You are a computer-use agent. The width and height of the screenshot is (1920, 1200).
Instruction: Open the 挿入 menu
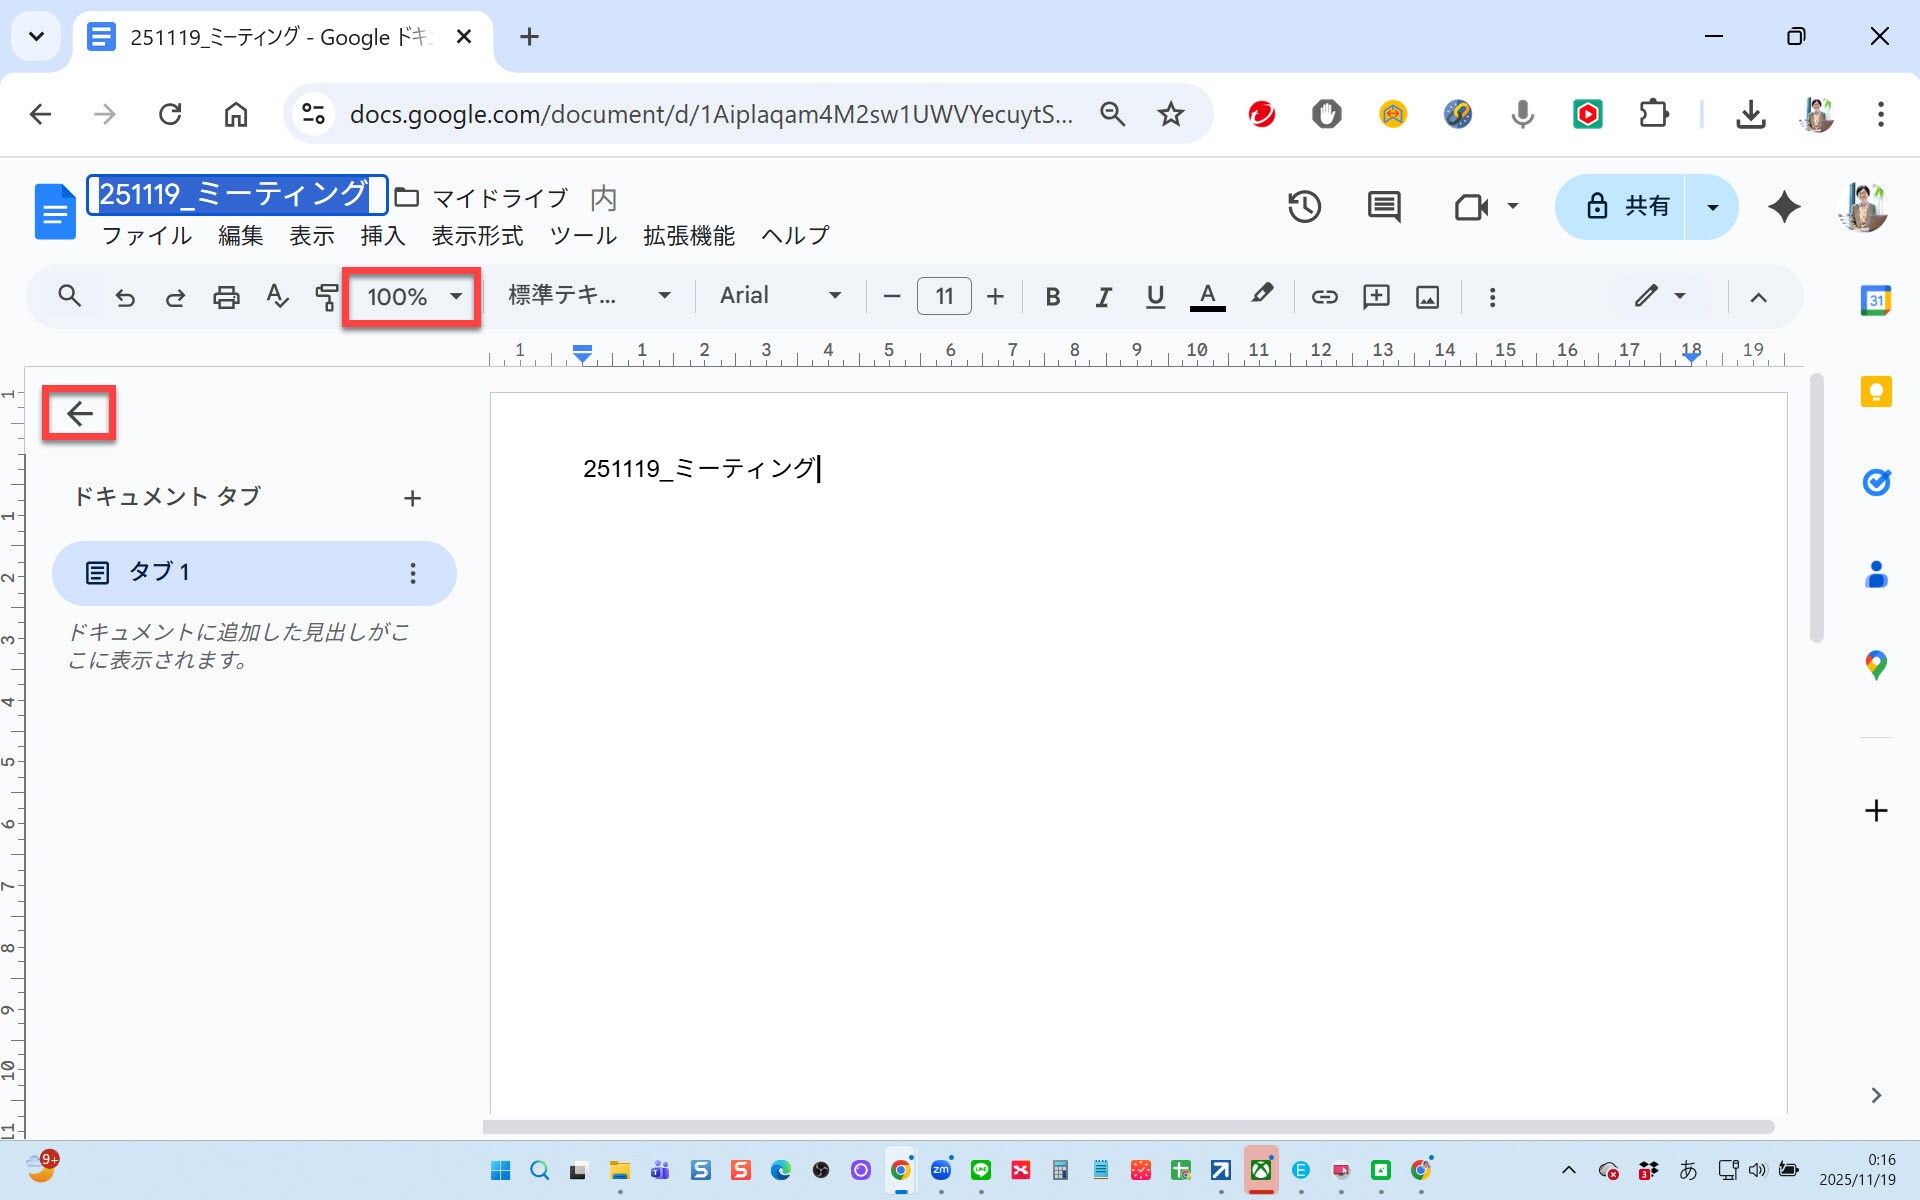tap(382, 236)
